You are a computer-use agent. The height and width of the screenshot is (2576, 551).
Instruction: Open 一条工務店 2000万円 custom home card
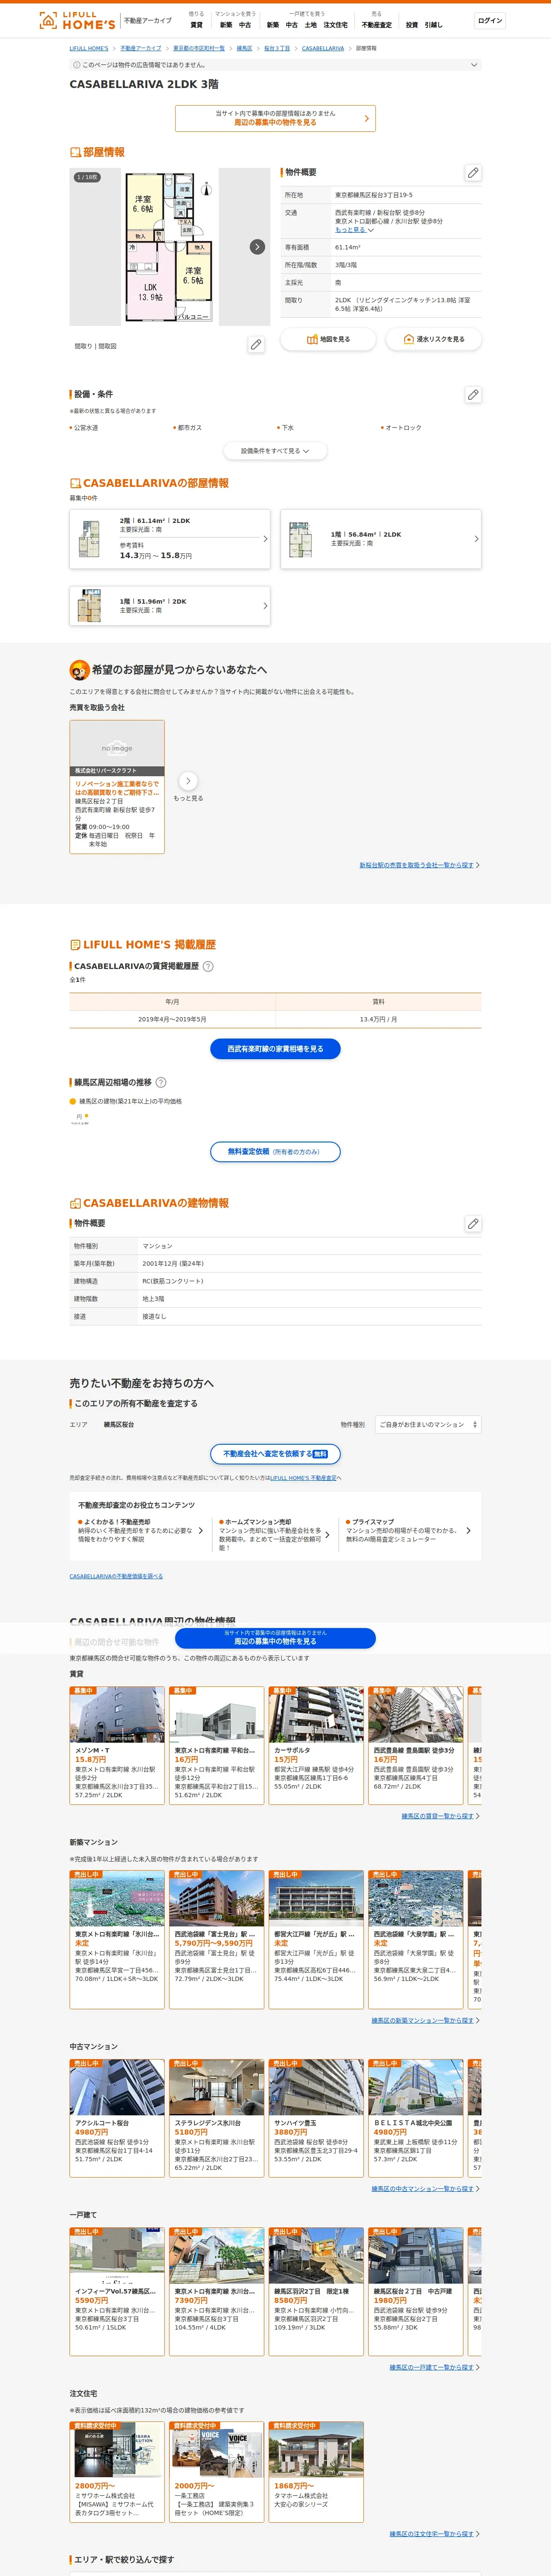click(216, 2472)
